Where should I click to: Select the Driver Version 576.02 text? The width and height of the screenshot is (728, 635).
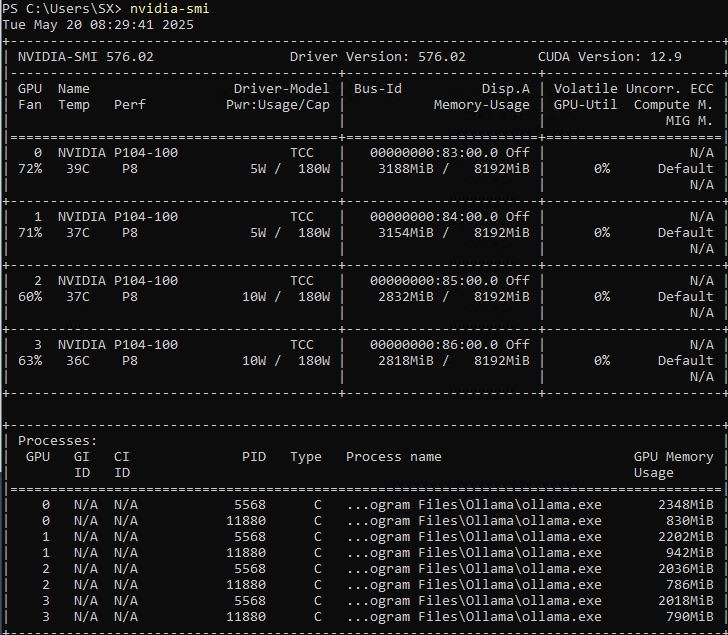point(377,57)
